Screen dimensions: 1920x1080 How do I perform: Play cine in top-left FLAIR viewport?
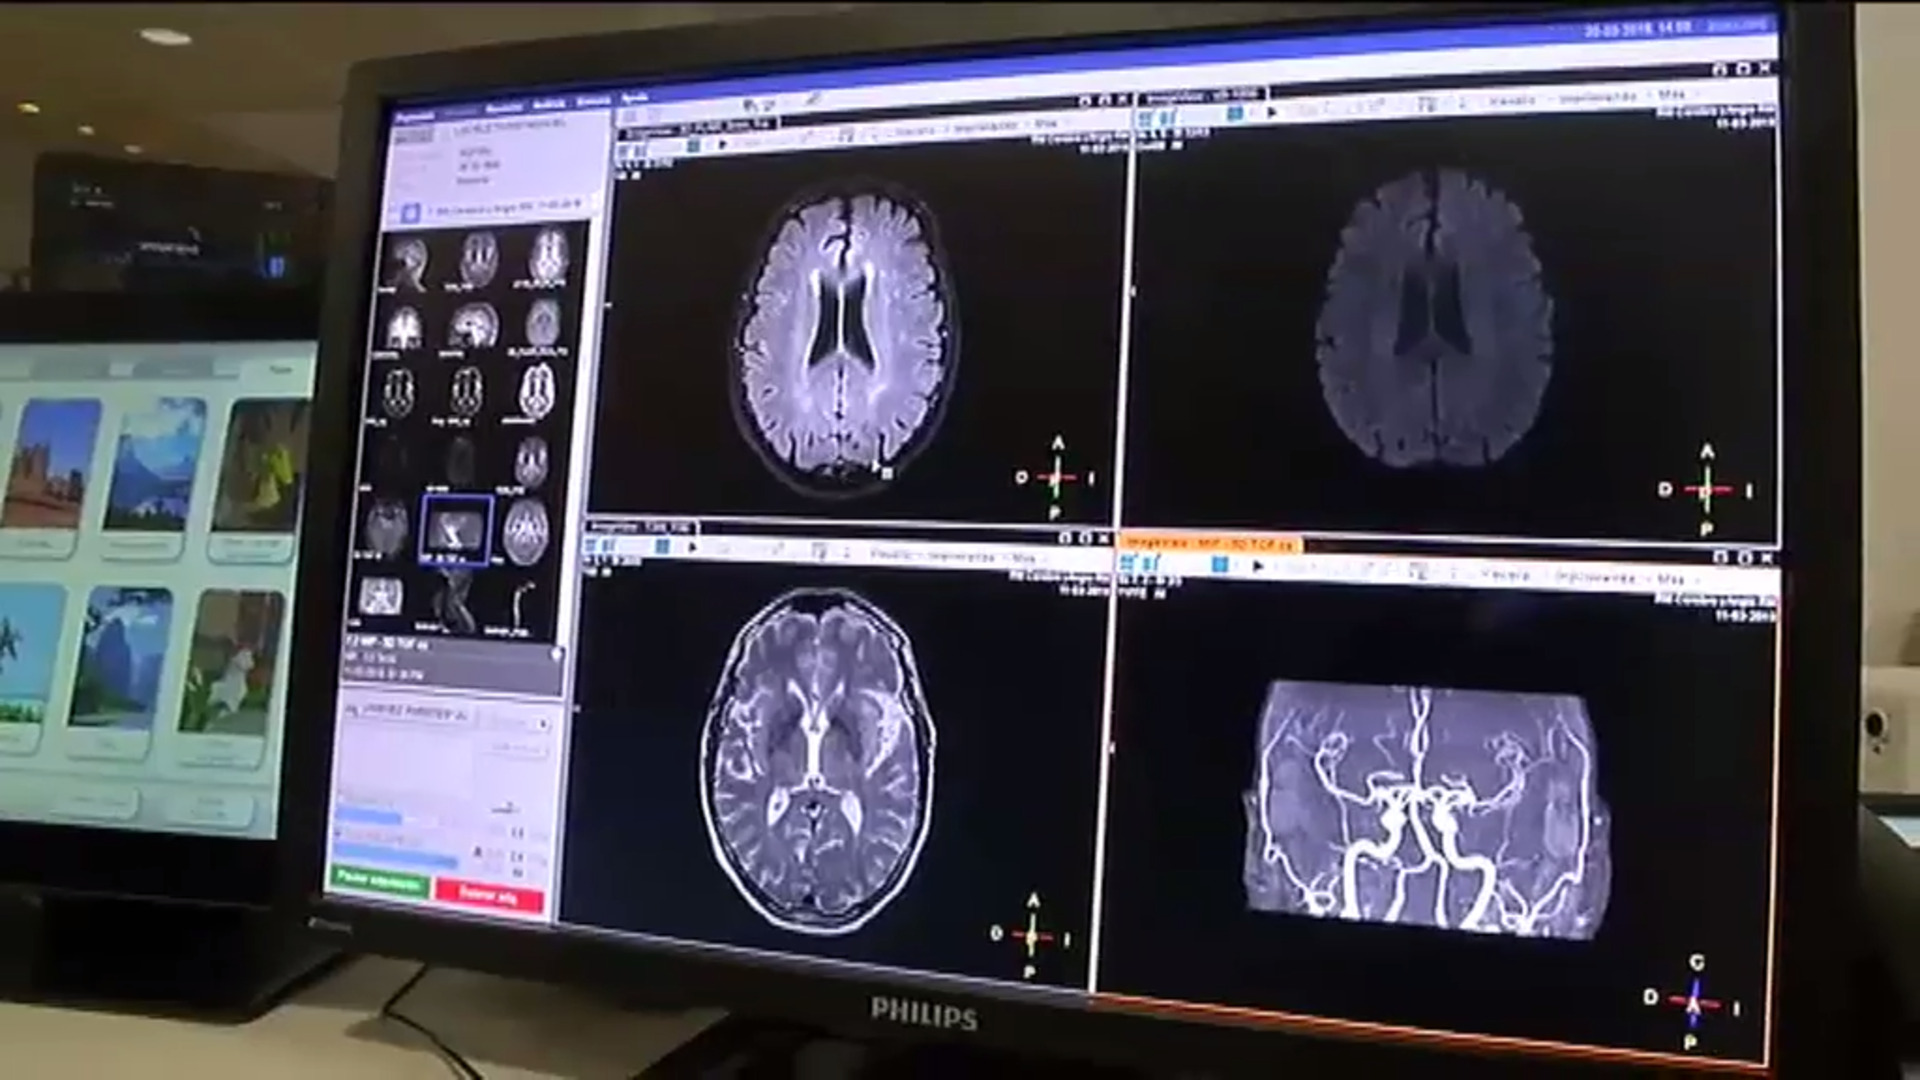click(722, 143)
